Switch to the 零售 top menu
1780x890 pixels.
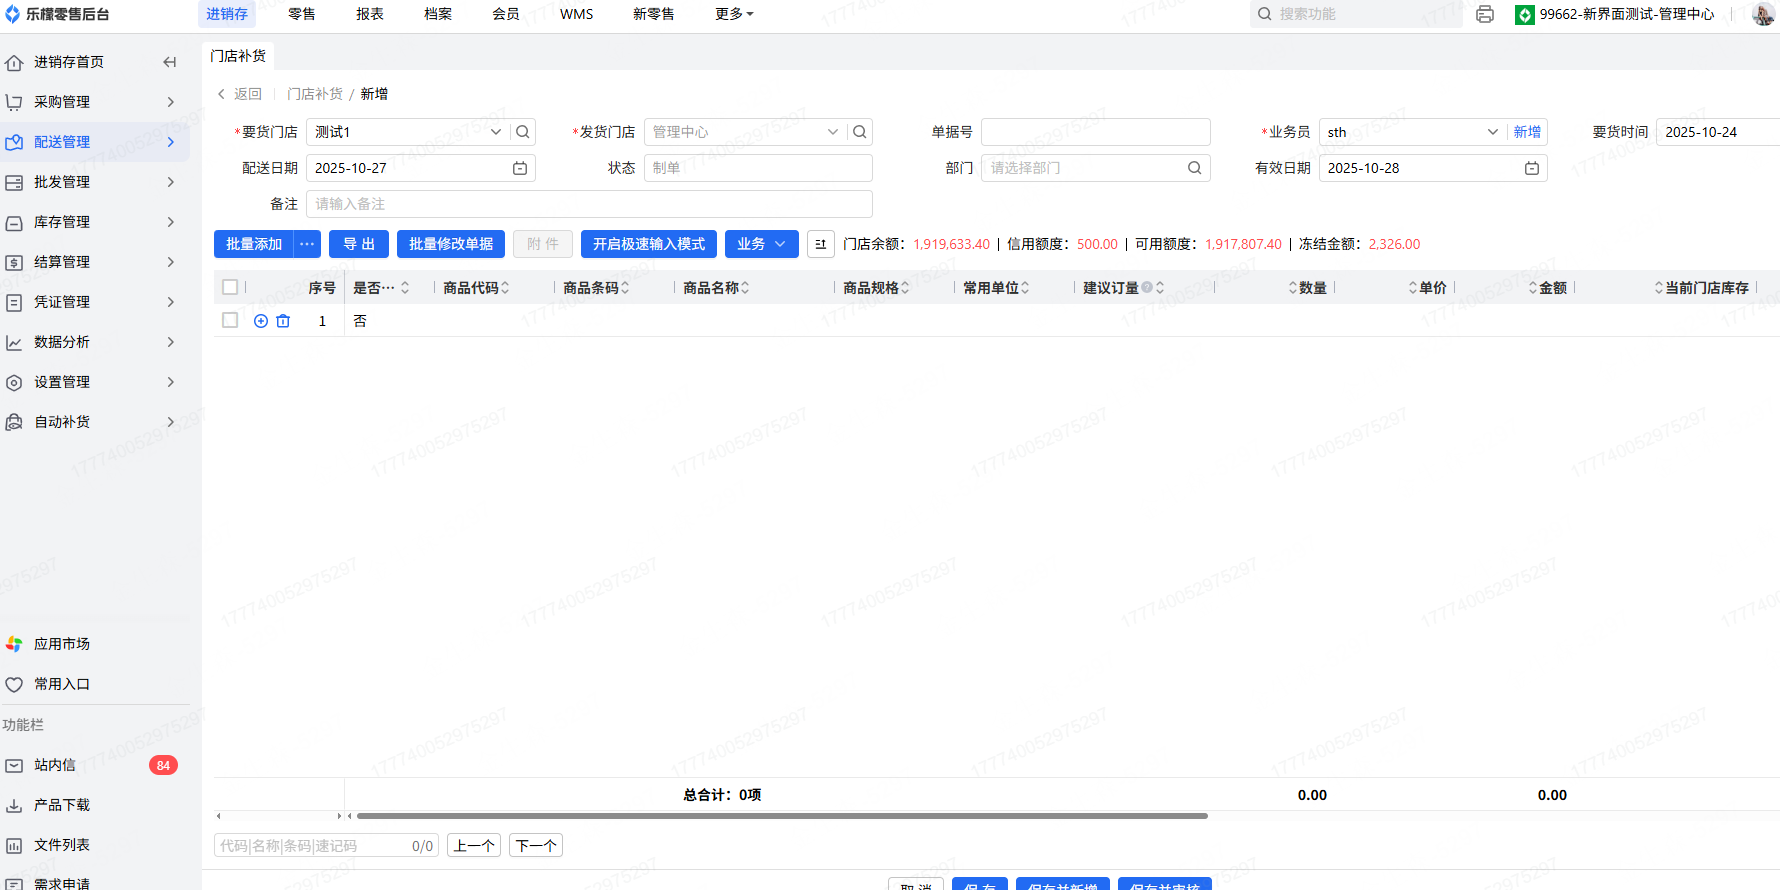point(301,14)
